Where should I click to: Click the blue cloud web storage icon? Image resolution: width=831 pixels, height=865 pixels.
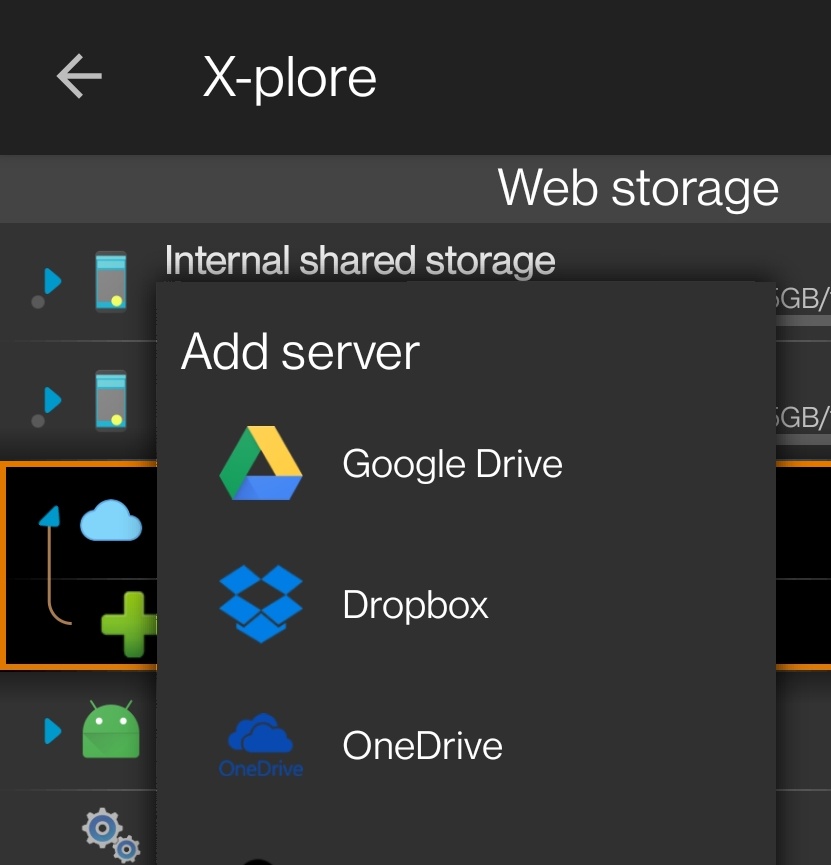click(x=110, y=520)
